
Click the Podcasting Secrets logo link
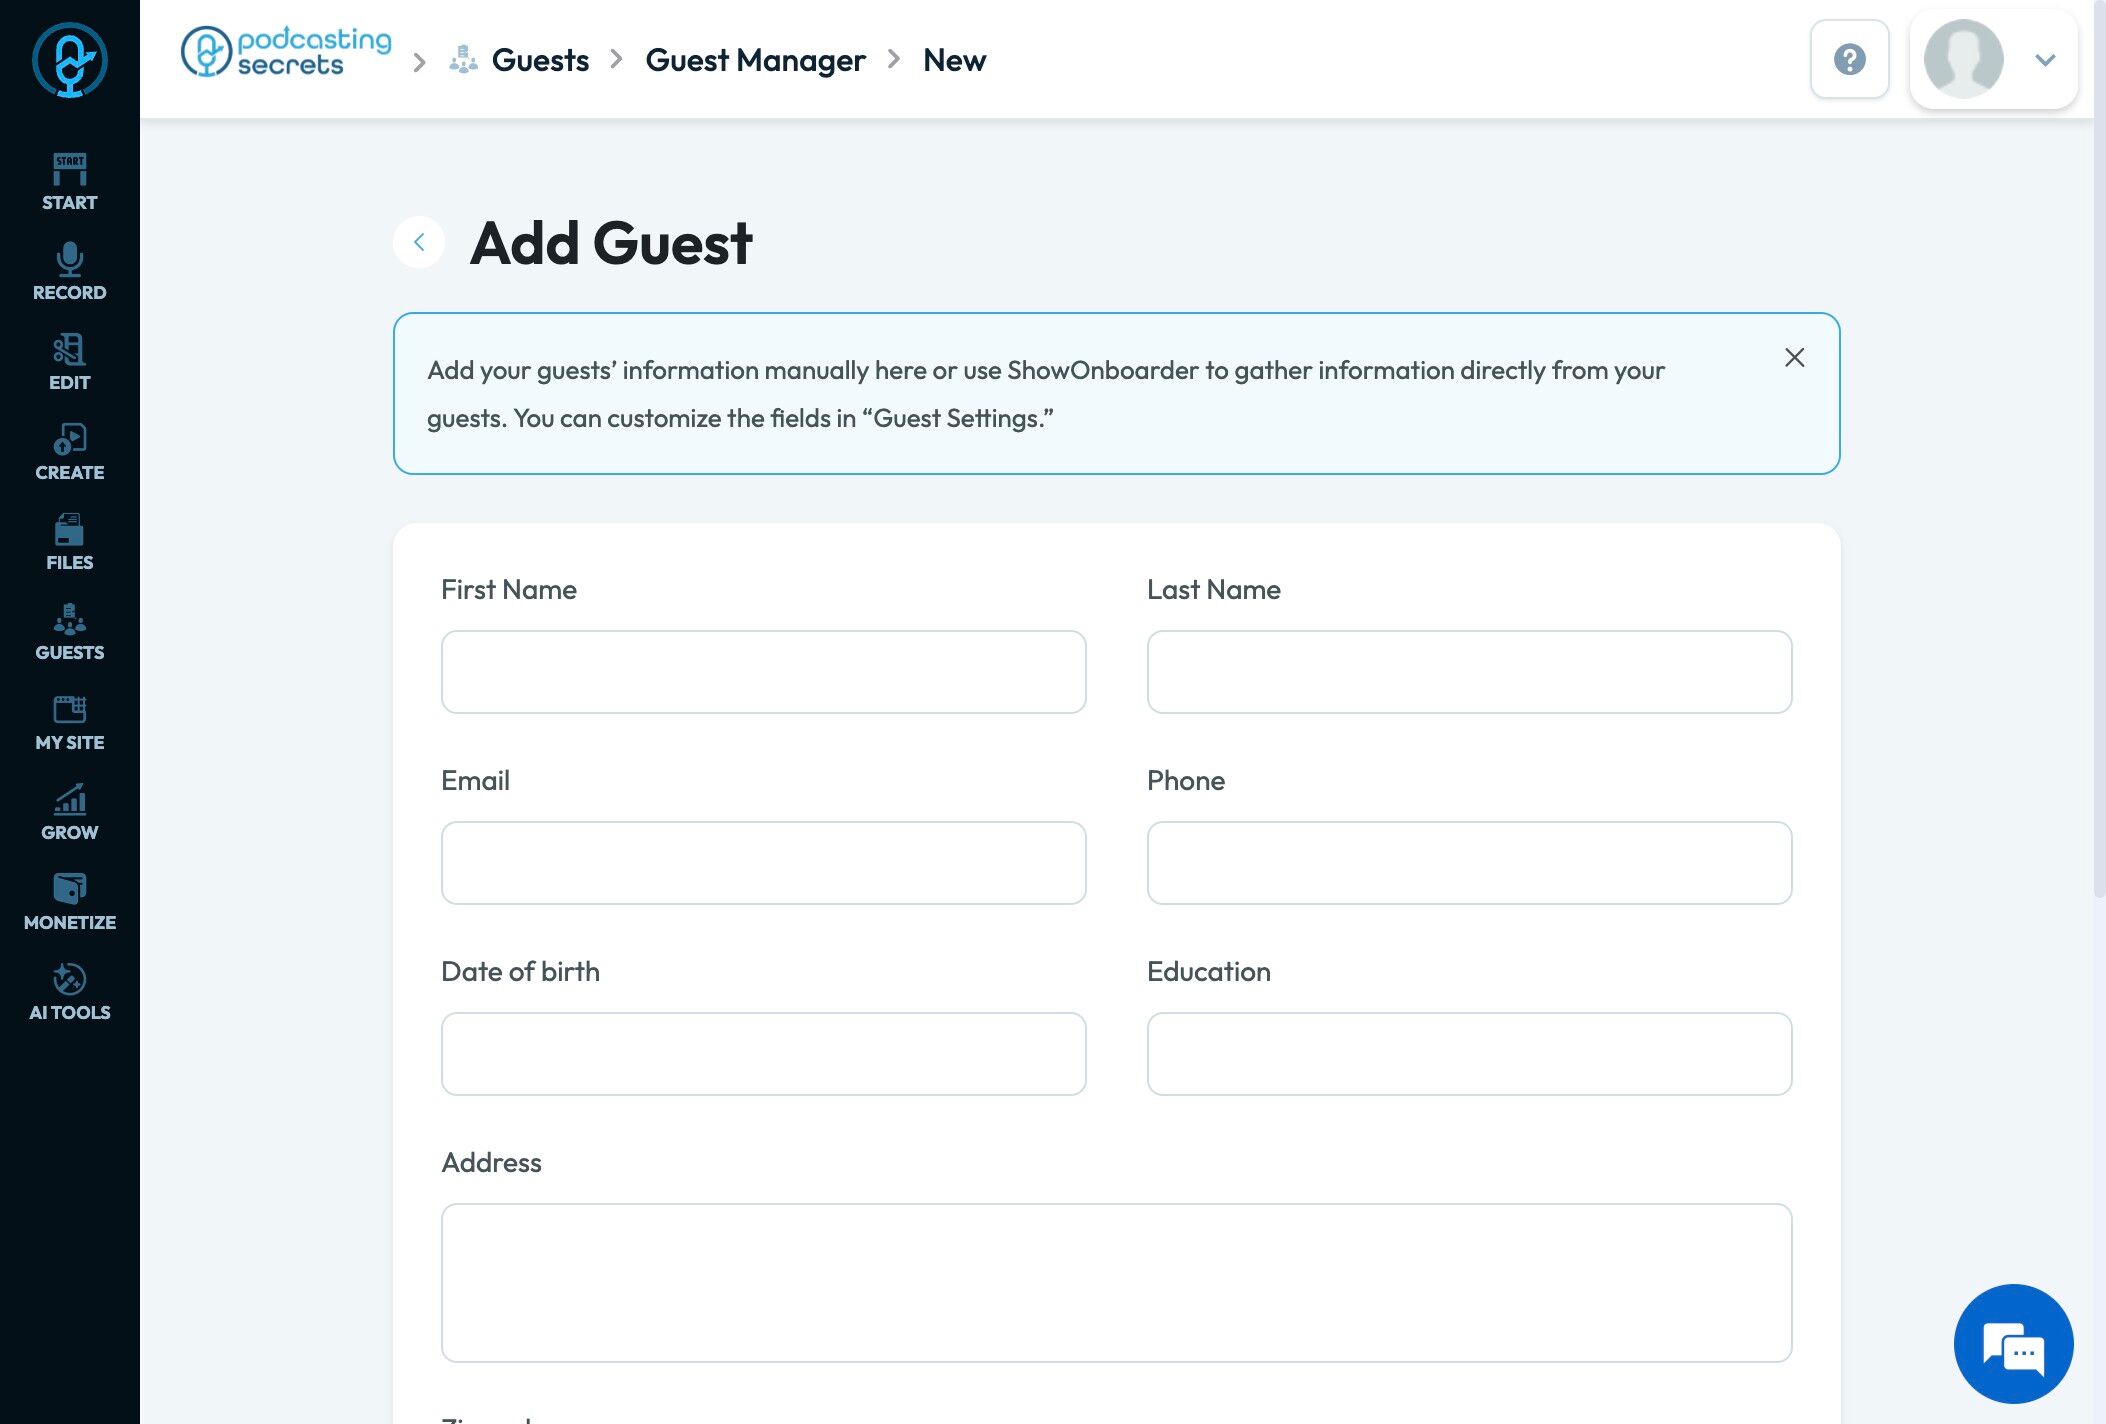tap(287, 52)
